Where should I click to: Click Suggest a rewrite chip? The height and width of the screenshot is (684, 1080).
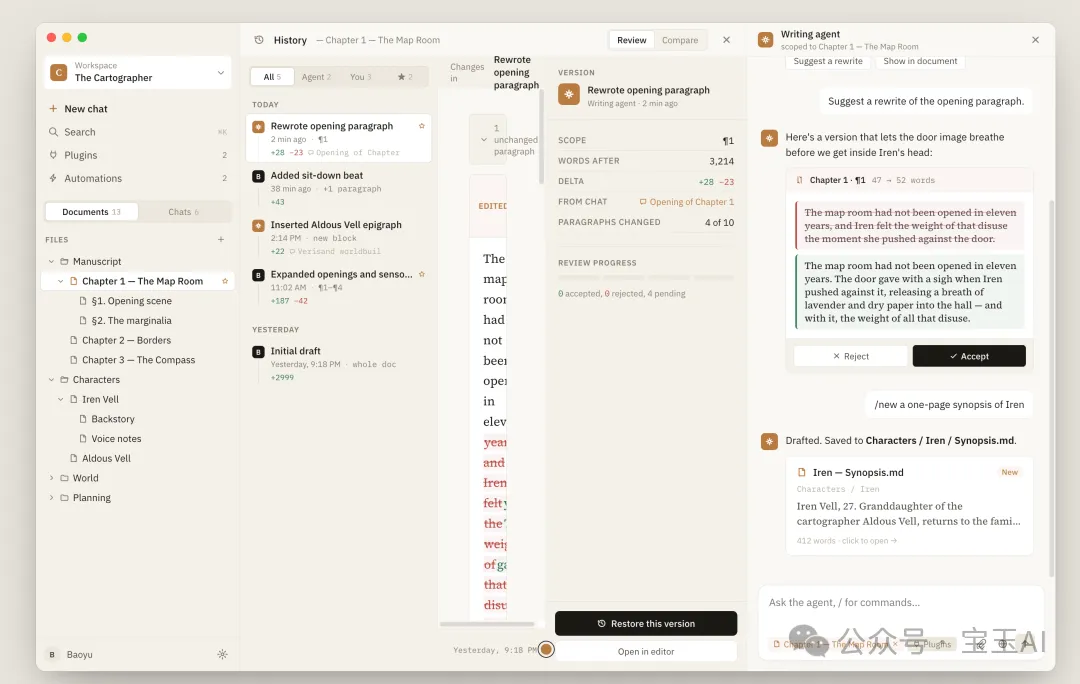pos(828,61)
